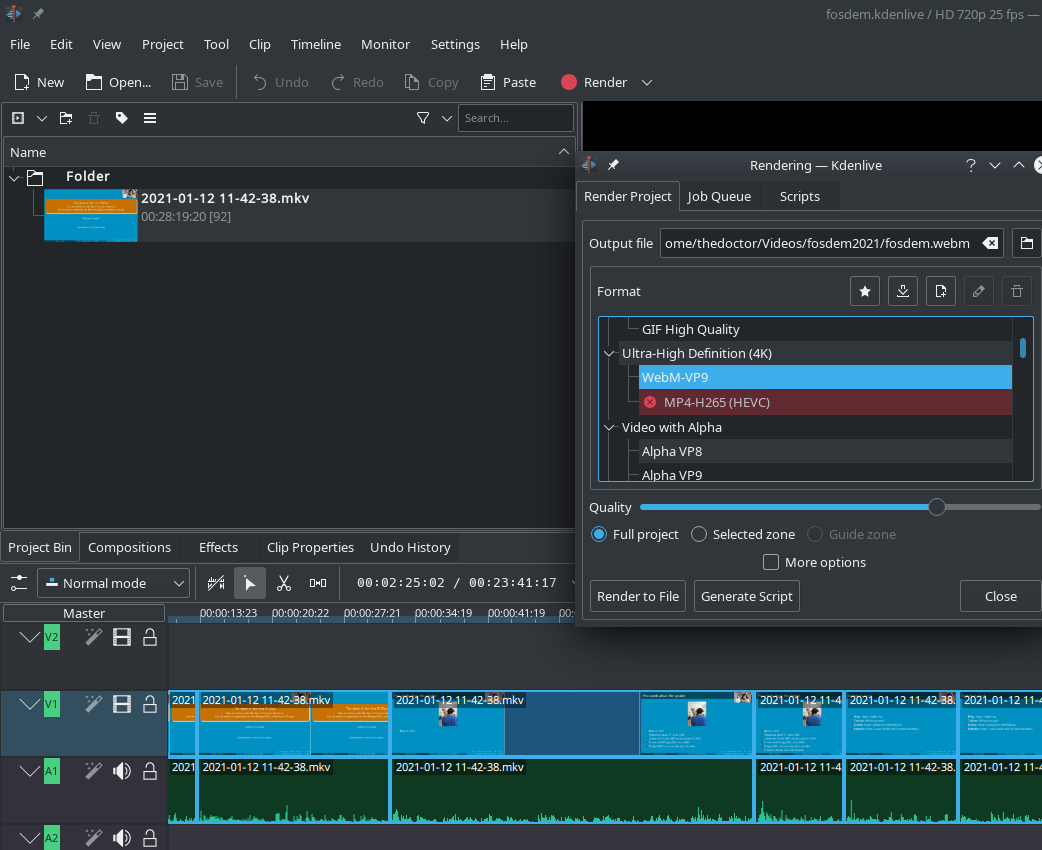Hide video on track V2 film icon
The image size is (1042, 850).
pyautogui.click(x=122, y=637)
